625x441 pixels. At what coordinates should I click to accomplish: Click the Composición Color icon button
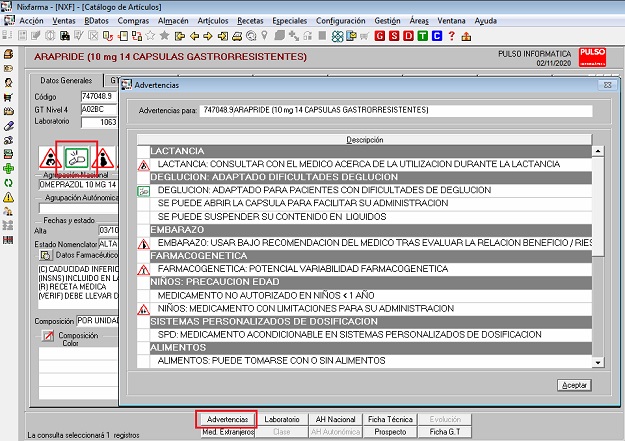(x=48, y=336)
